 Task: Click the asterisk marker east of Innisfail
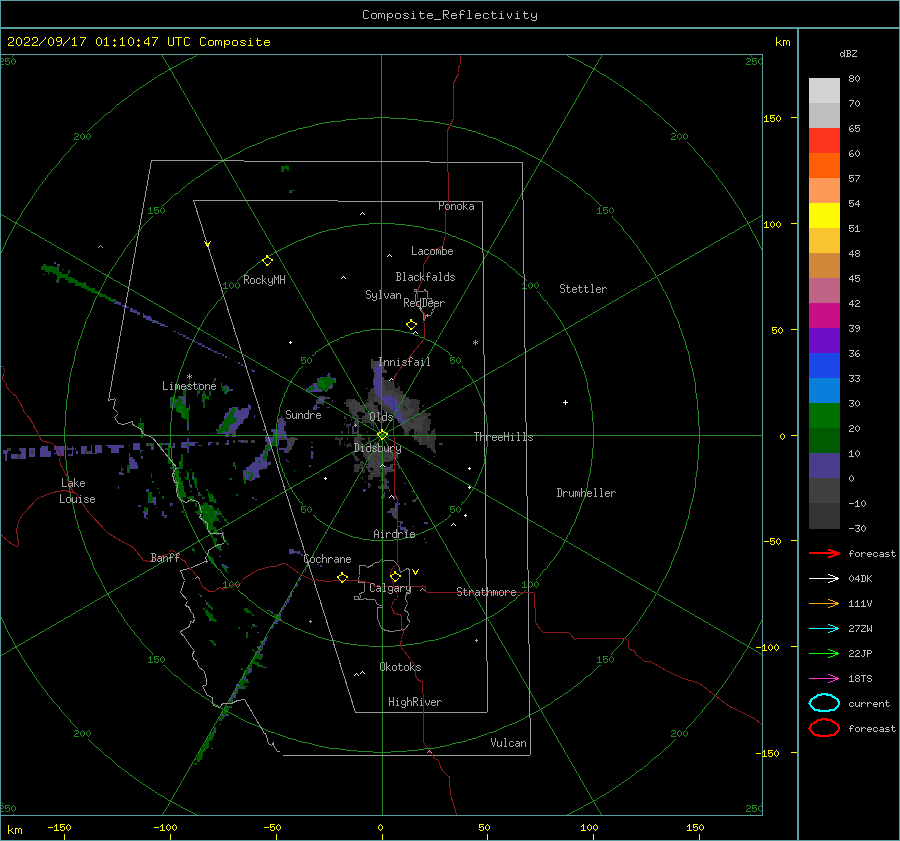tap(475, 343)
